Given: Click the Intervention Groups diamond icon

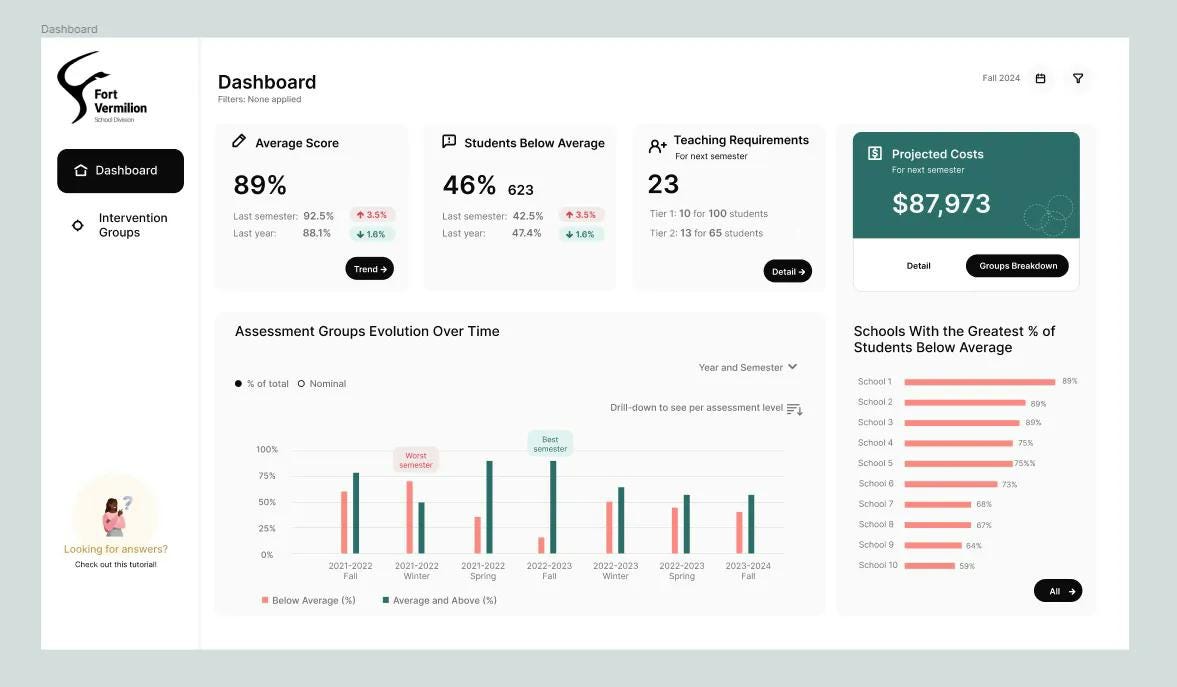Looking at the screenshot, I should 77,225.
